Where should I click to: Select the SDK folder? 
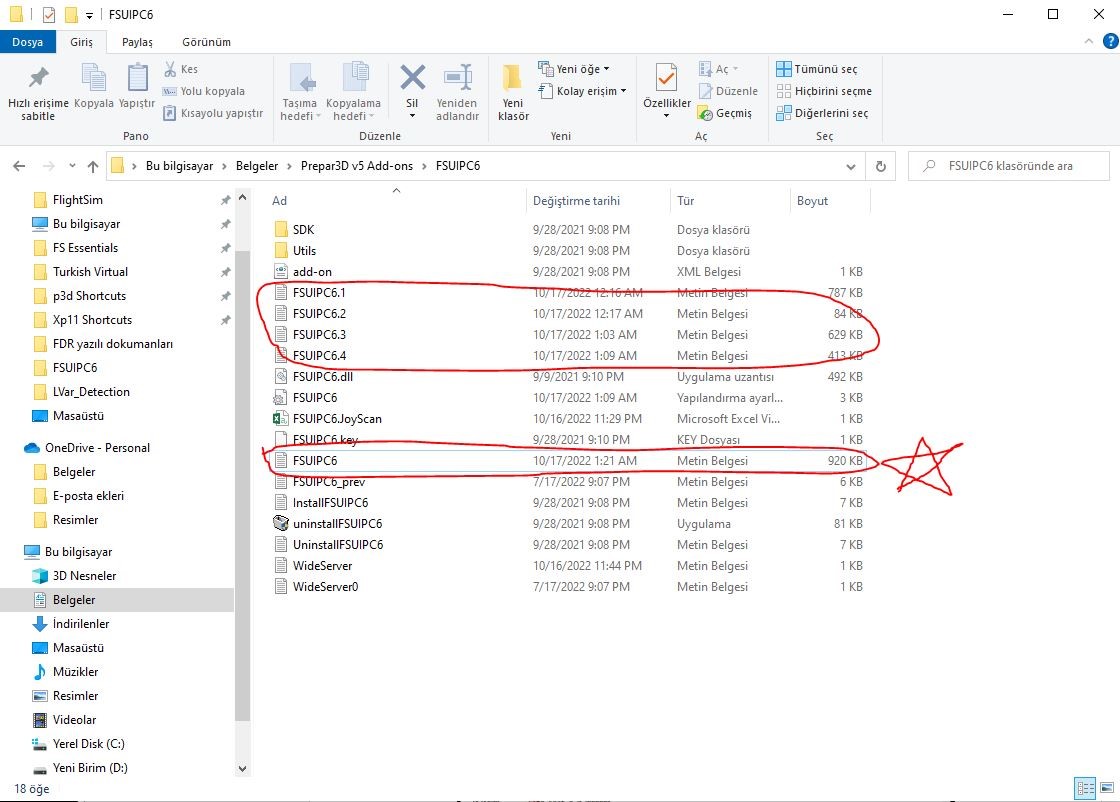coord(303,230)
